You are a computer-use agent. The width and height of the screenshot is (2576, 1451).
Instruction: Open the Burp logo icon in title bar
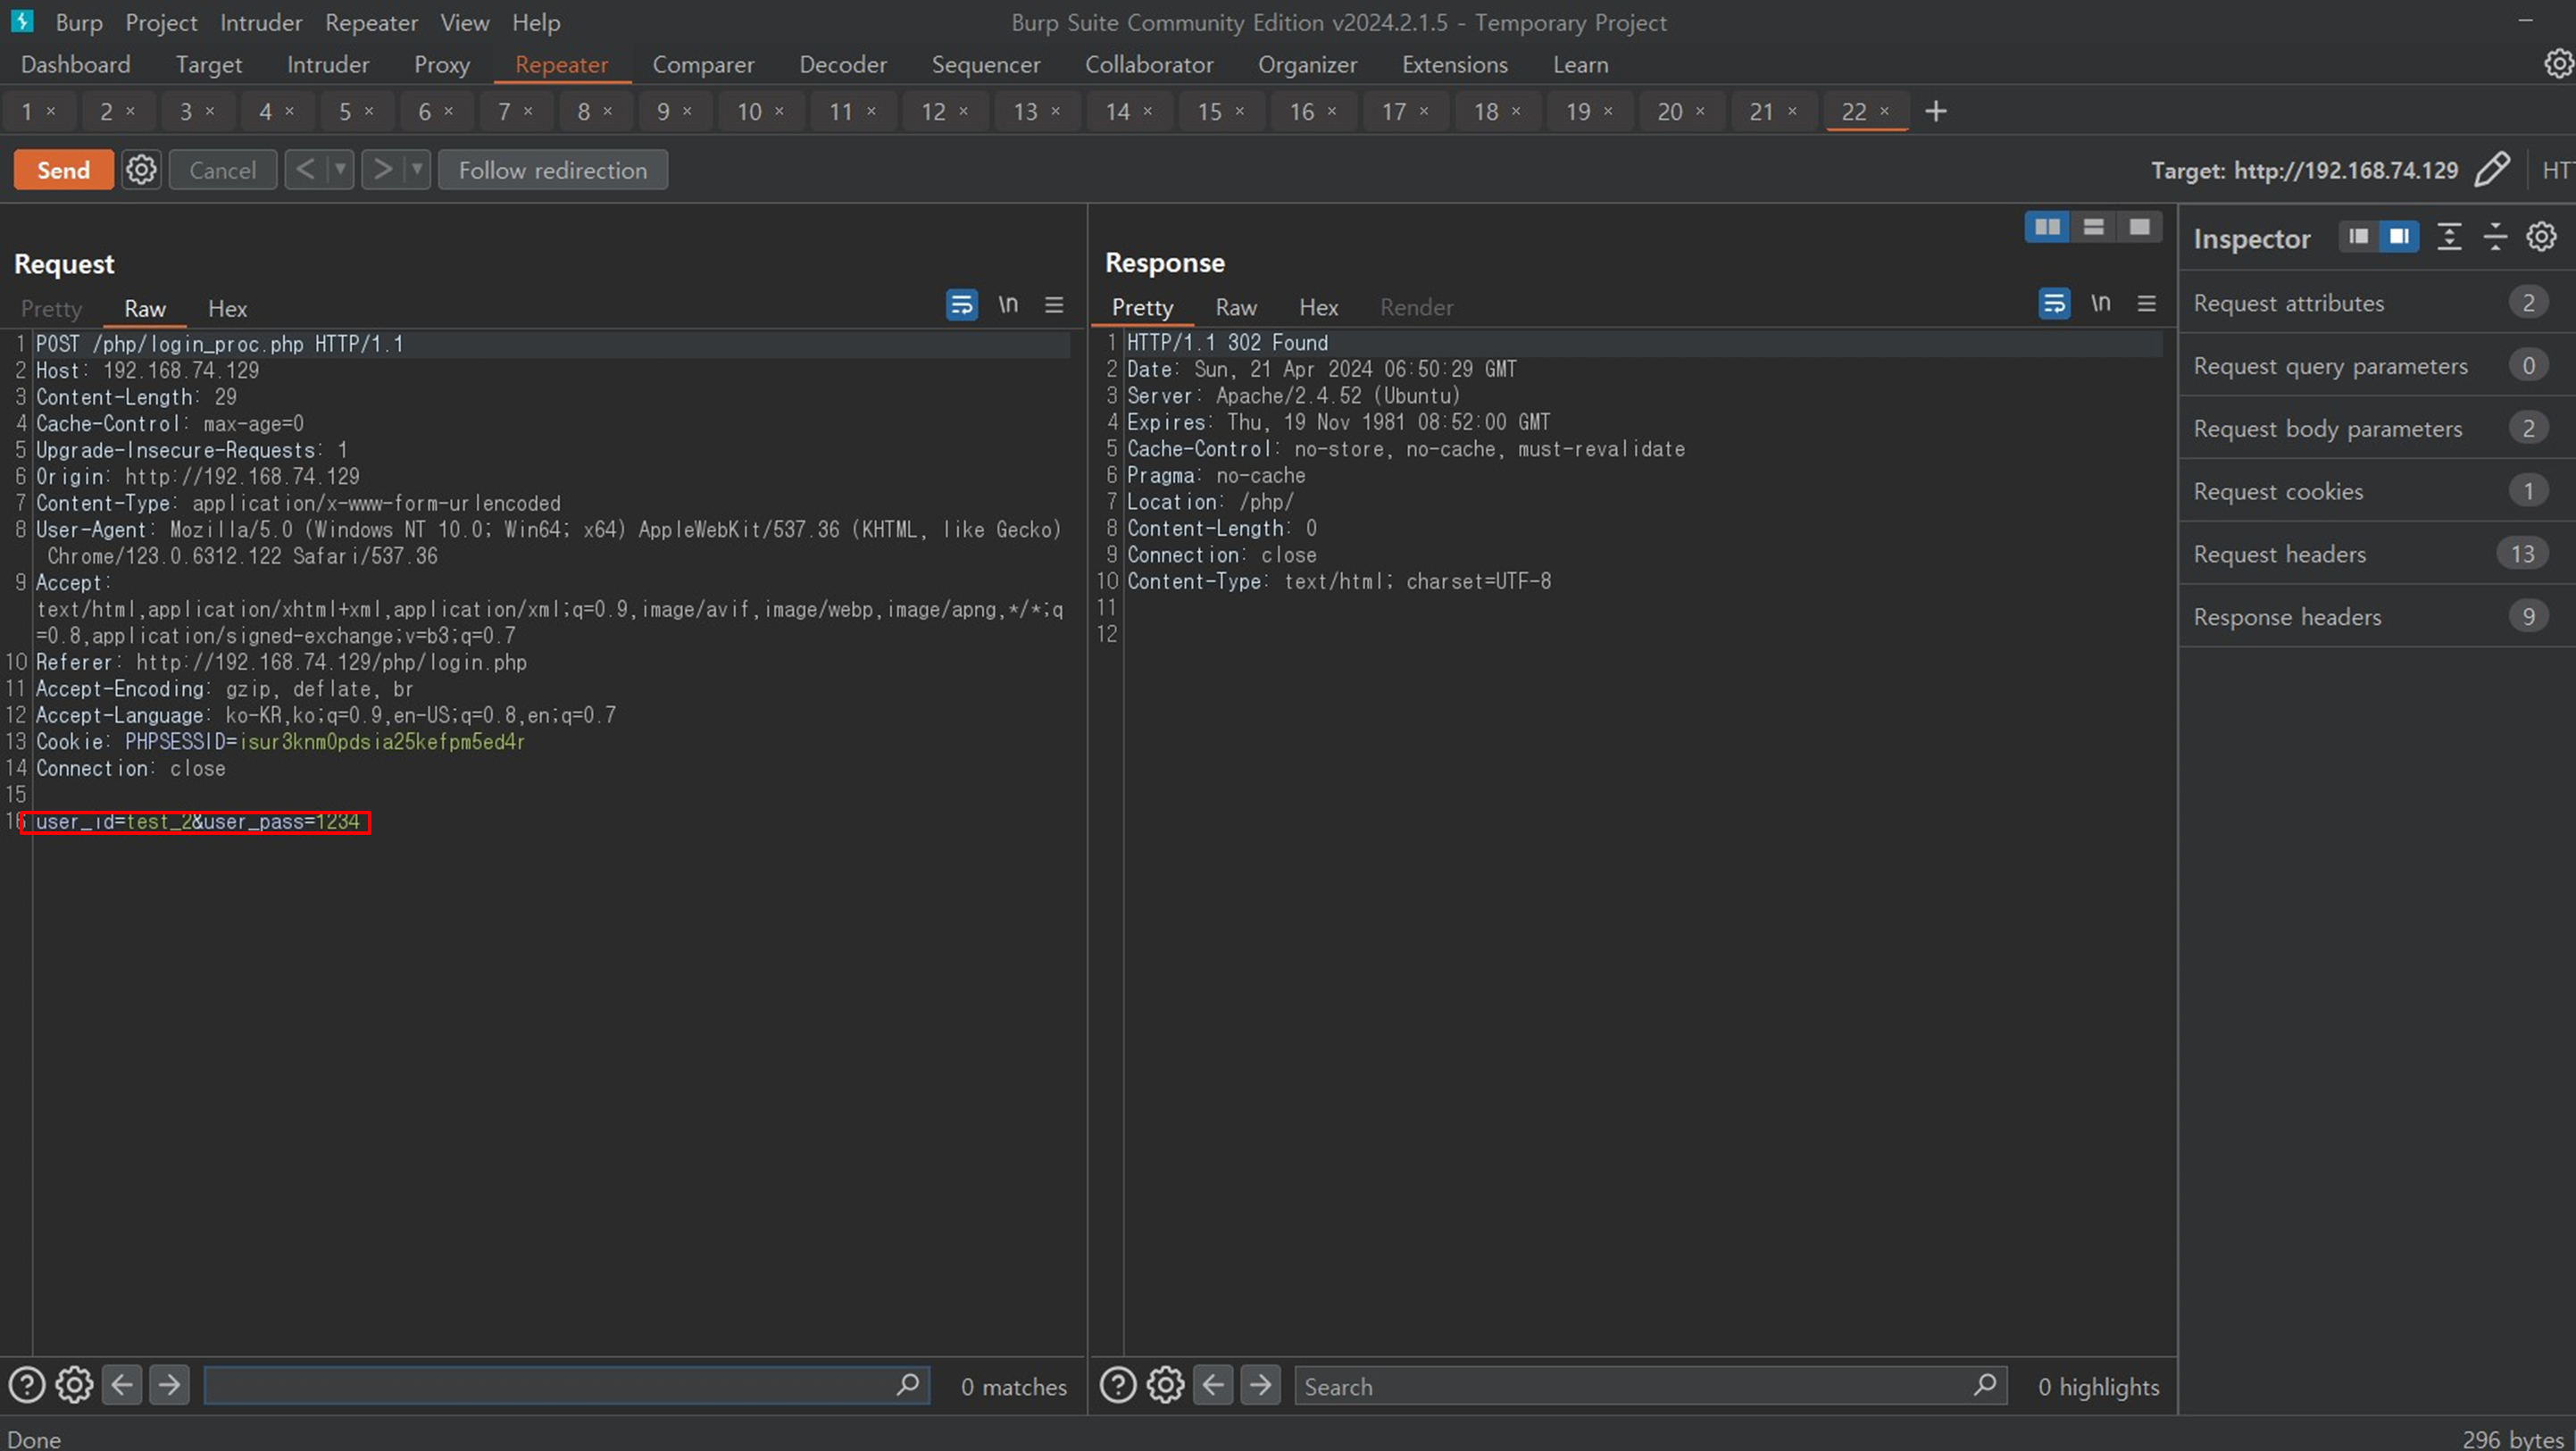point(22,20)
